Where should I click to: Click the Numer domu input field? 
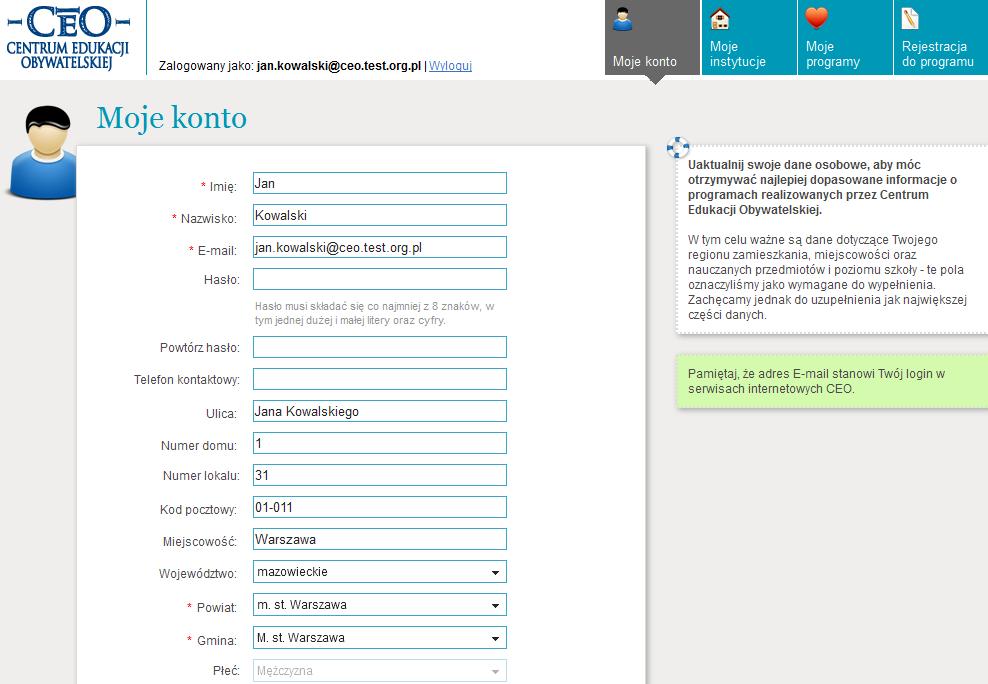(x=380, y=443)
